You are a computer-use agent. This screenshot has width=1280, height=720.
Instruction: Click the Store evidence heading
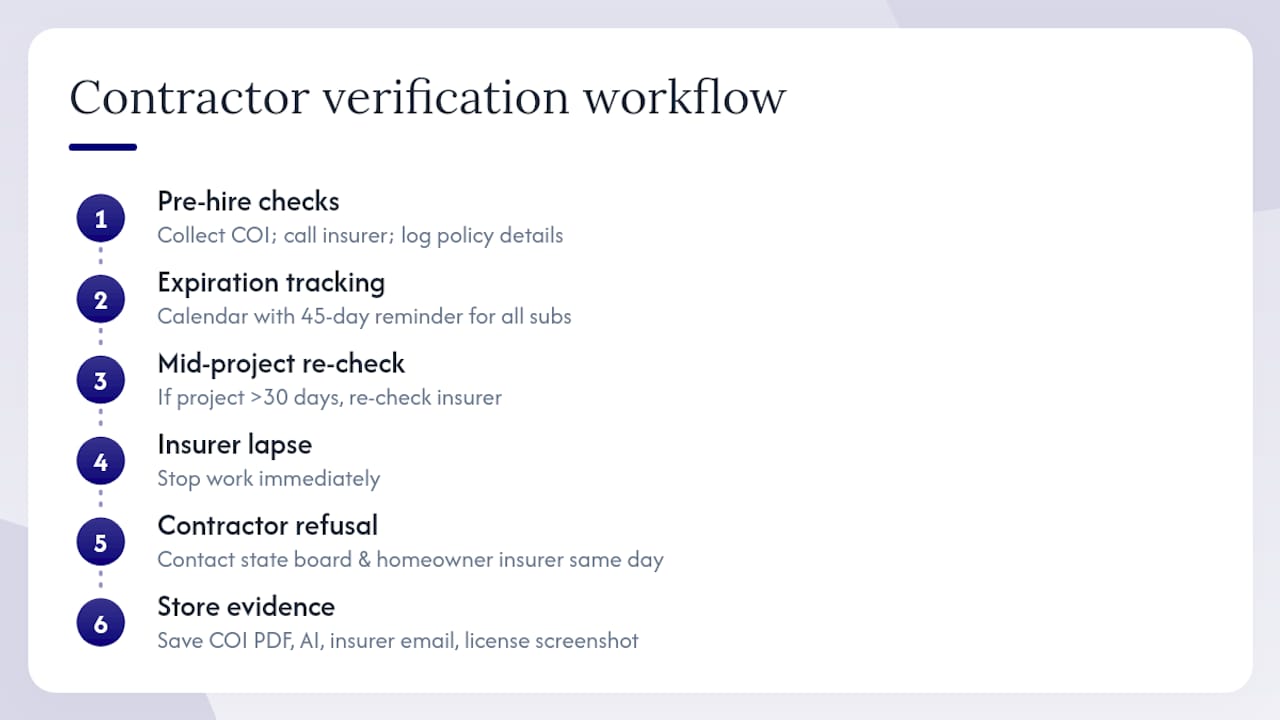pos(246,606)
